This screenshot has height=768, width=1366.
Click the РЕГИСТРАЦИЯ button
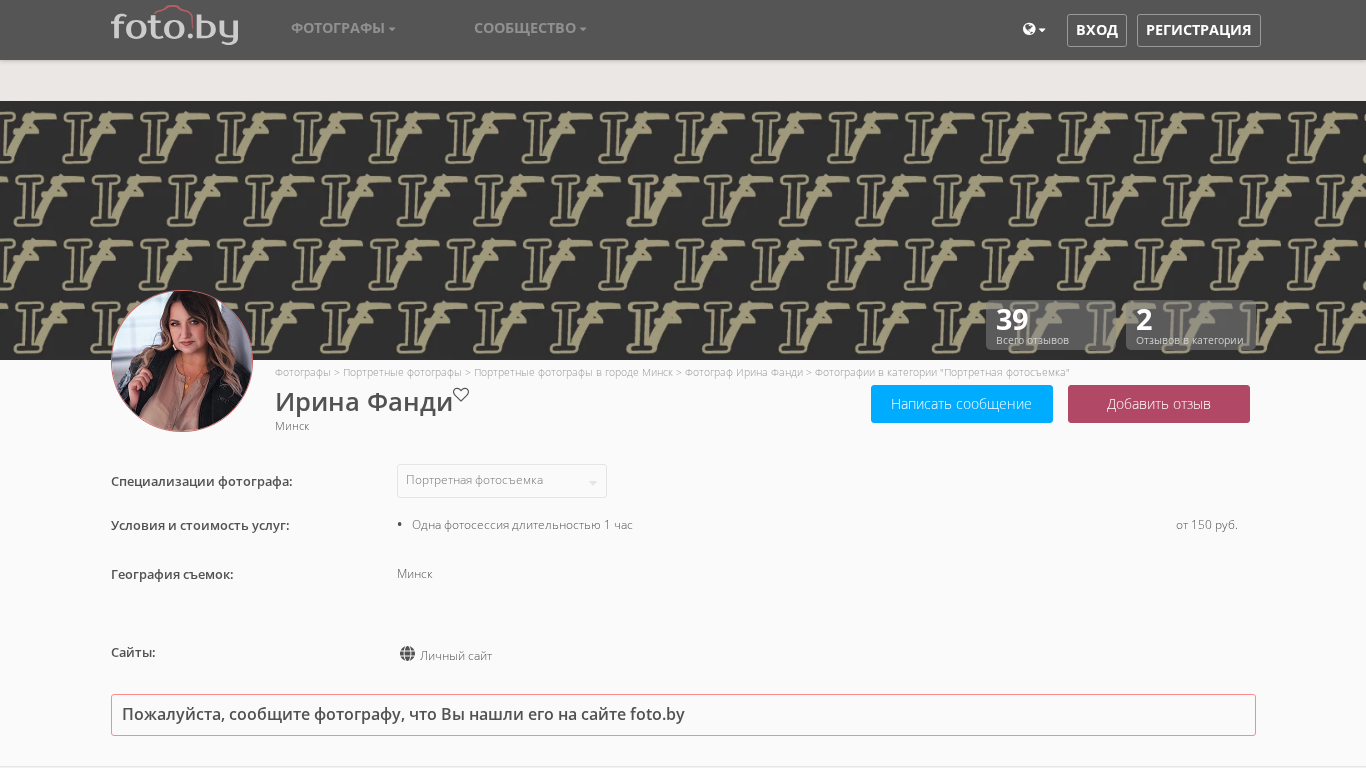[1198, 30]
